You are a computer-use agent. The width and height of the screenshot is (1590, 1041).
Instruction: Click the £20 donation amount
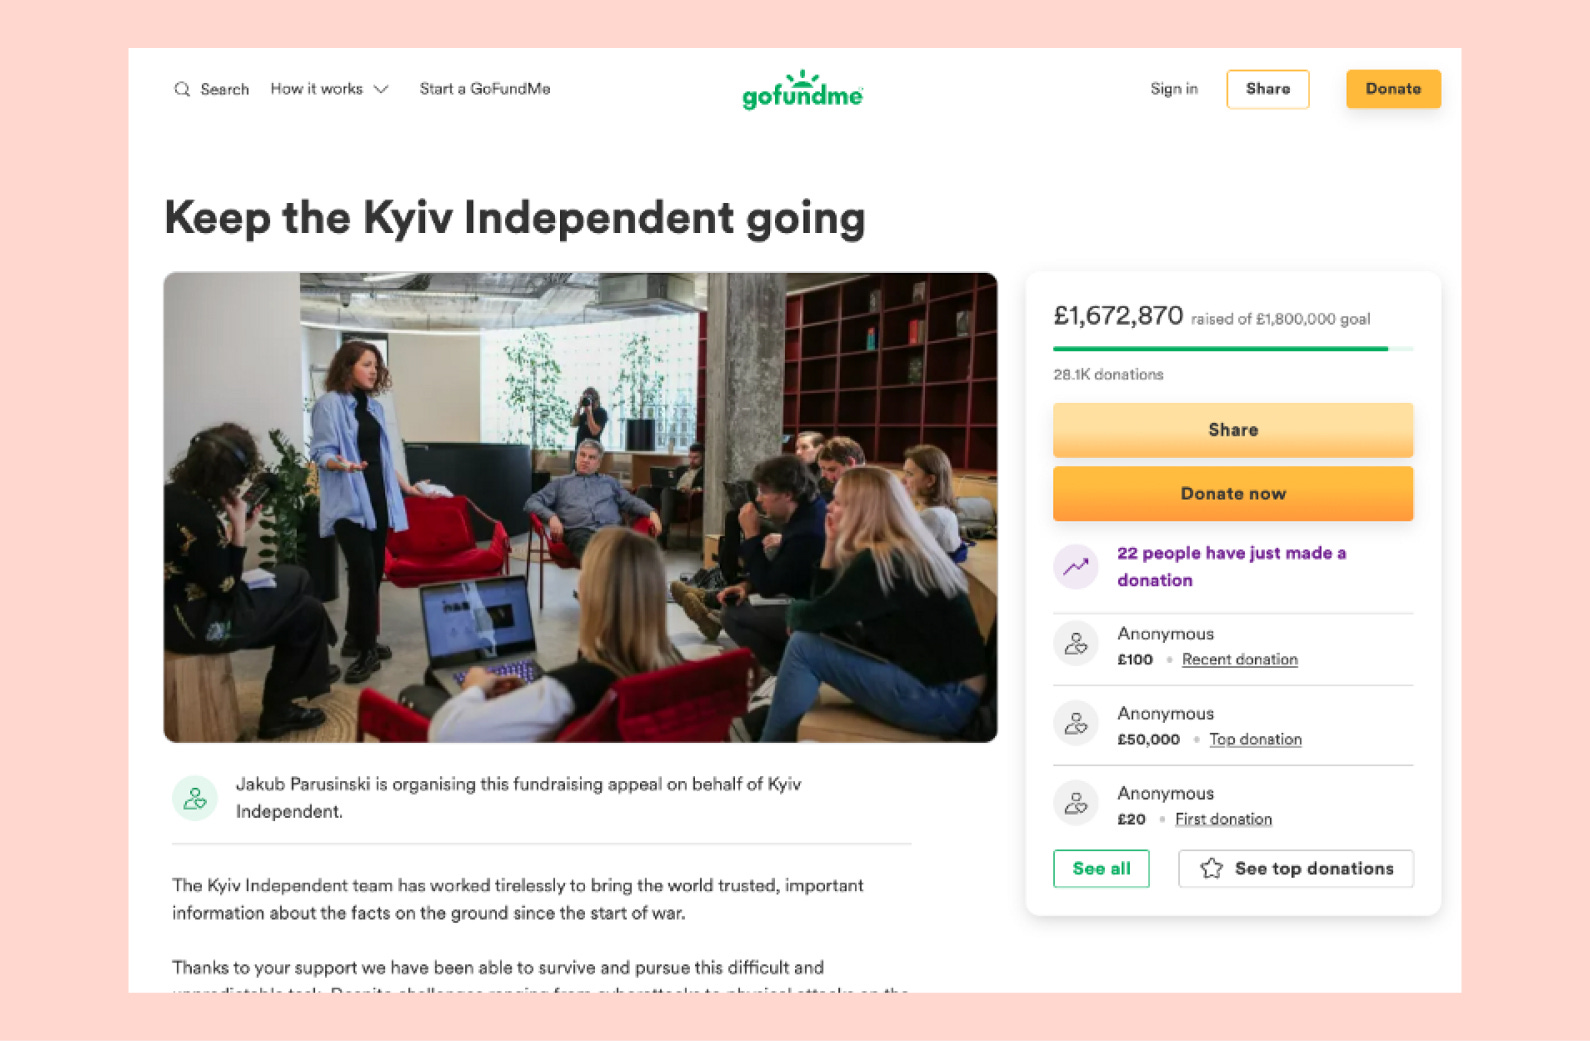1131,819
